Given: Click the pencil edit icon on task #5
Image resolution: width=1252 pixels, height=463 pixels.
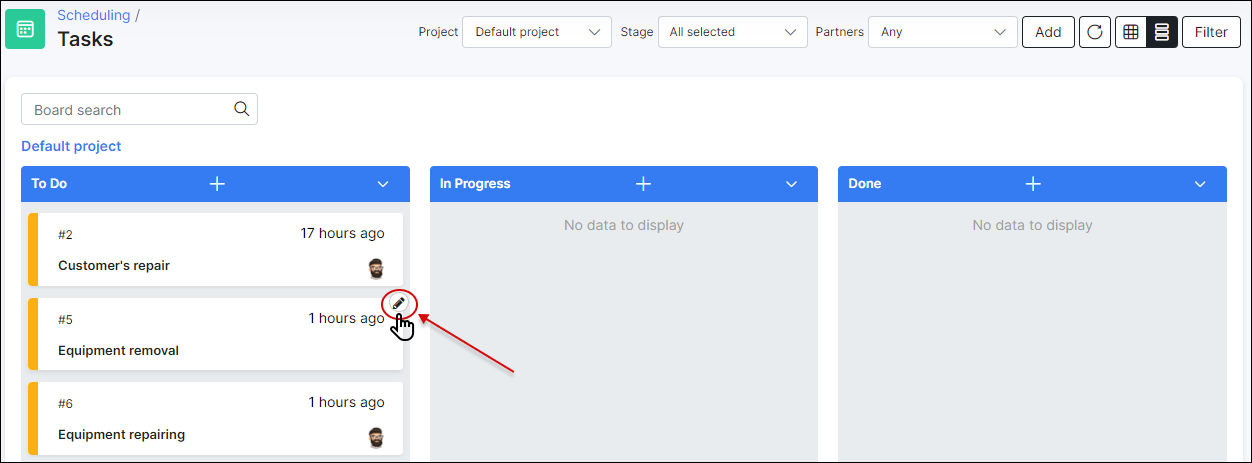Looking at the screenshot, I should (x=399, y=303).
